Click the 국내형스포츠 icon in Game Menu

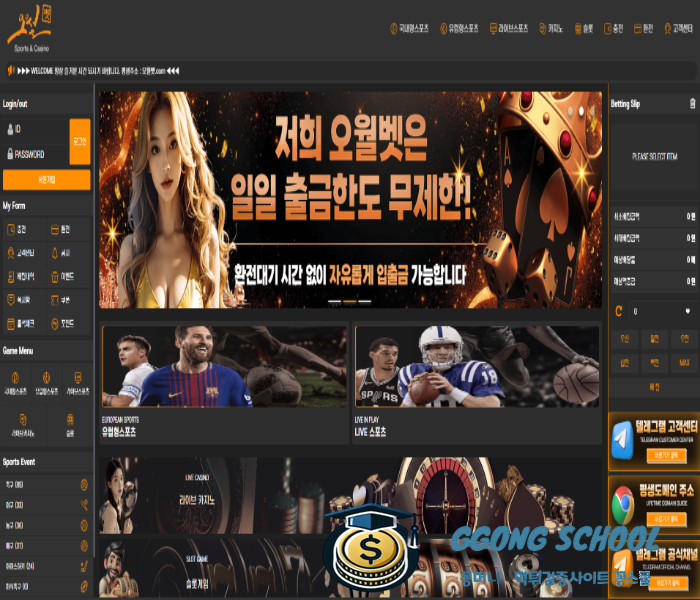[x=17, y=377]
